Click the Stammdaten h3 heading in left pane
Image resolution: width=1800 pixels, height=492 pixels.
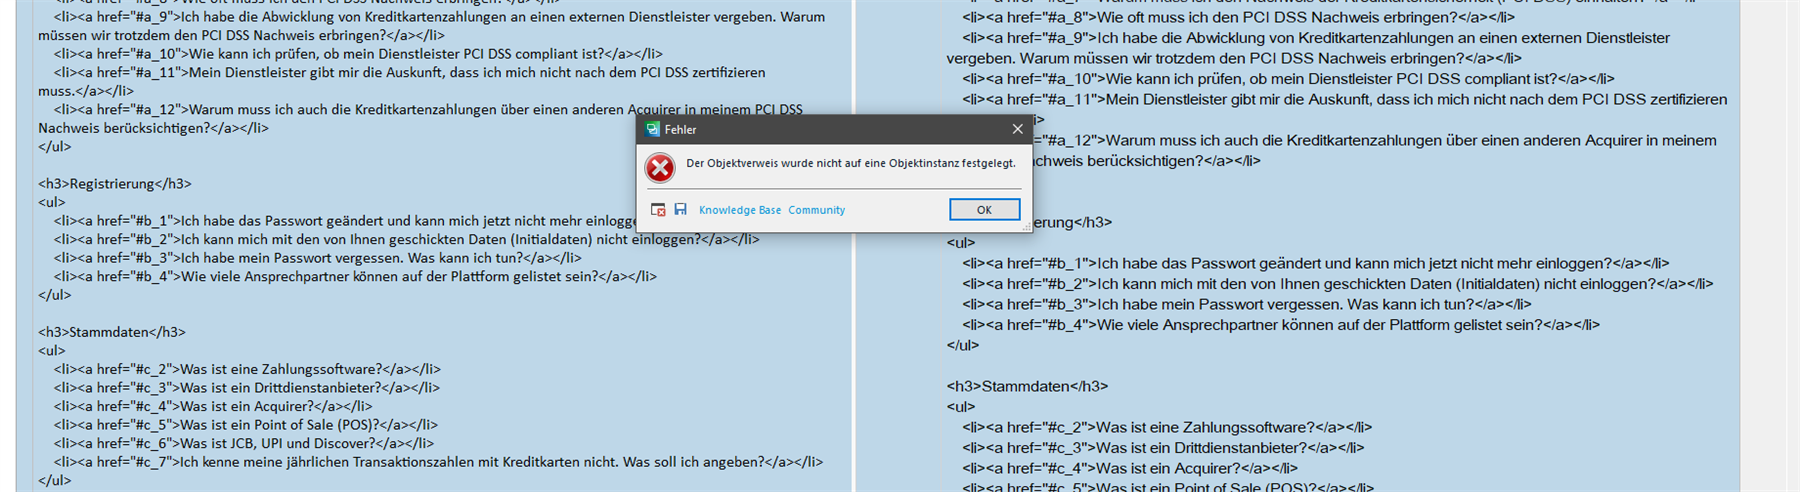point(112,332)
